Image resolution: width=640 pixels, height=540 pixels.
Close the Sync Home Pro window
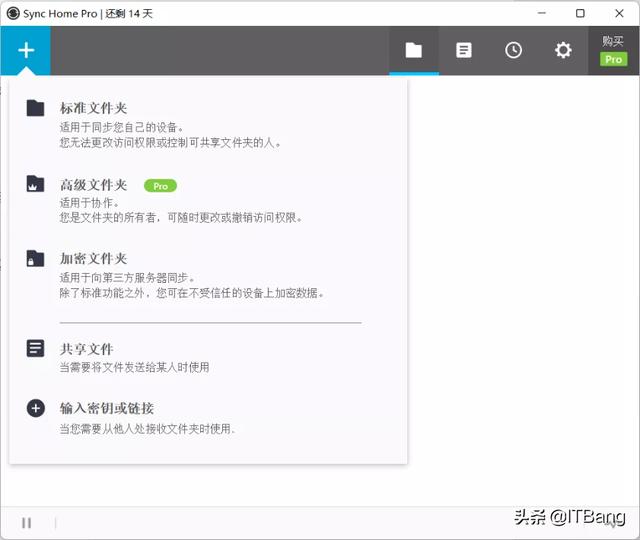pyautogui.click(x=619, y=13)
